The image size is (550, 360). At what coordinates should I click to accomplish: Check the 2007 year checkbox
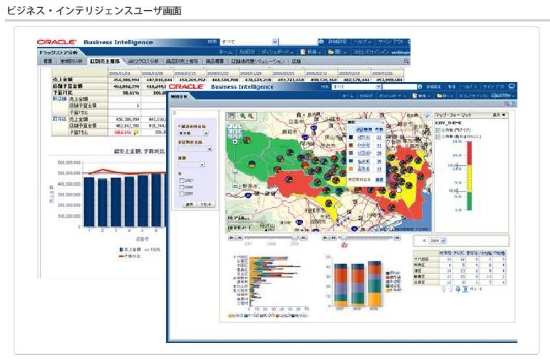click(182, 181)
